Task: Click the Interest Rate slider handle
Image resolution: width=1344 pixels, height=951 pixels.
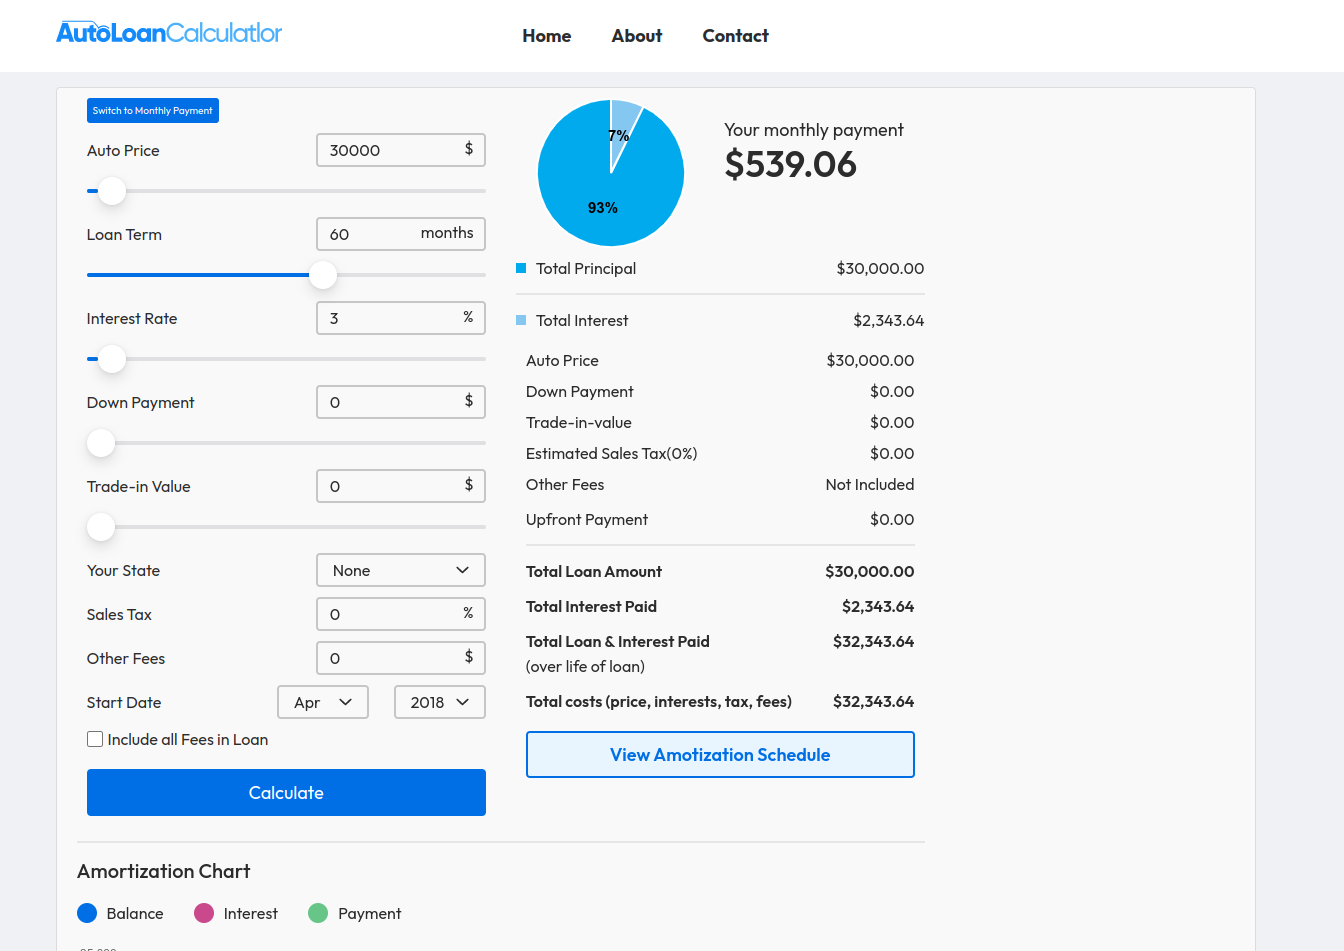Action: point(112,359)
